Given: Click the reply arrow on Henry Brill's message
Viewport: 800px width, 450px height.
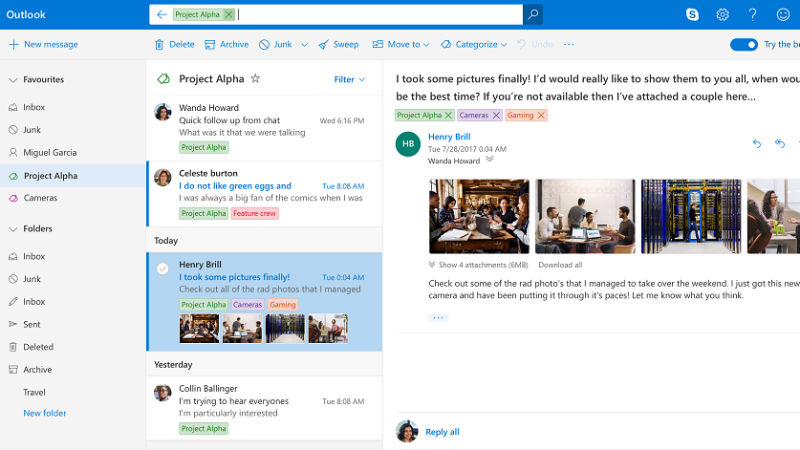Looking at the screenshot, I should pyautogui.click(x=756, y=144).
